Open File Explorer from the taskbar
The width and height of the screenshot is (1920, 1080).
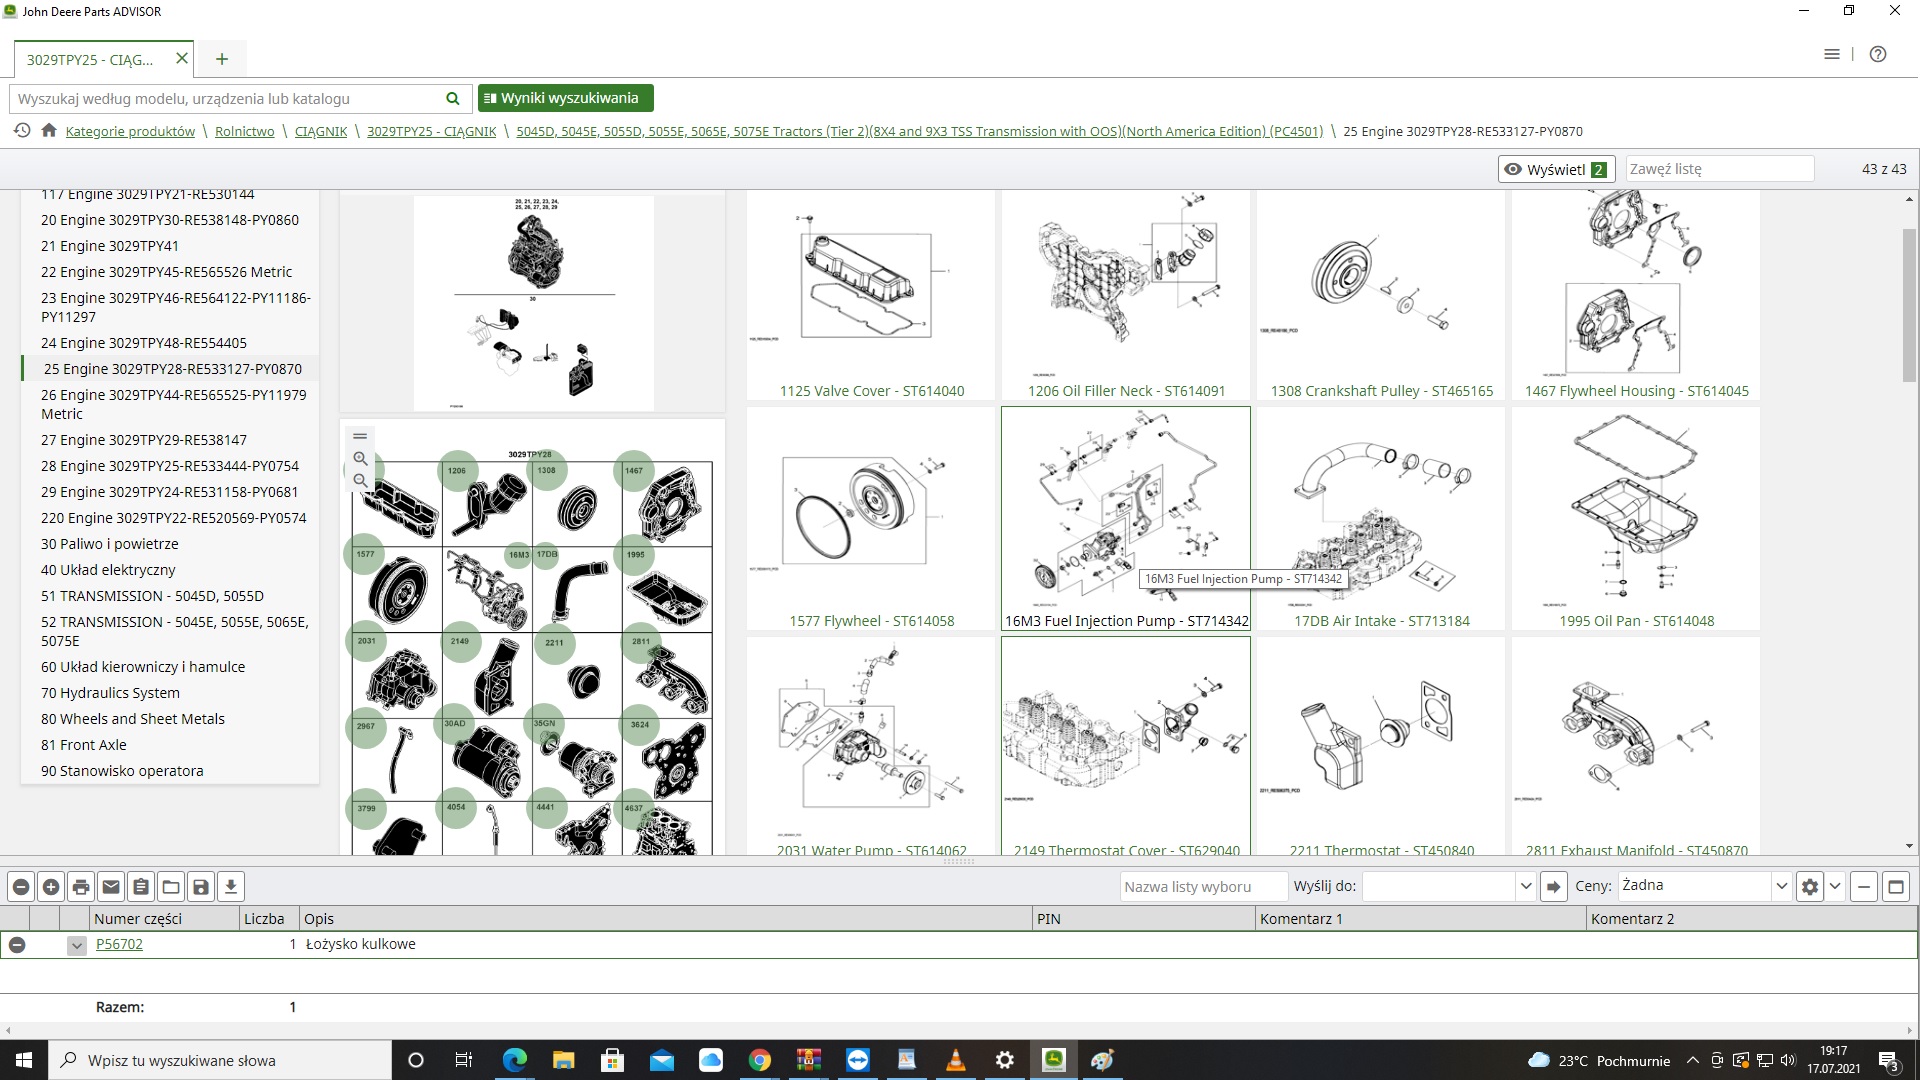(564, 1060)
